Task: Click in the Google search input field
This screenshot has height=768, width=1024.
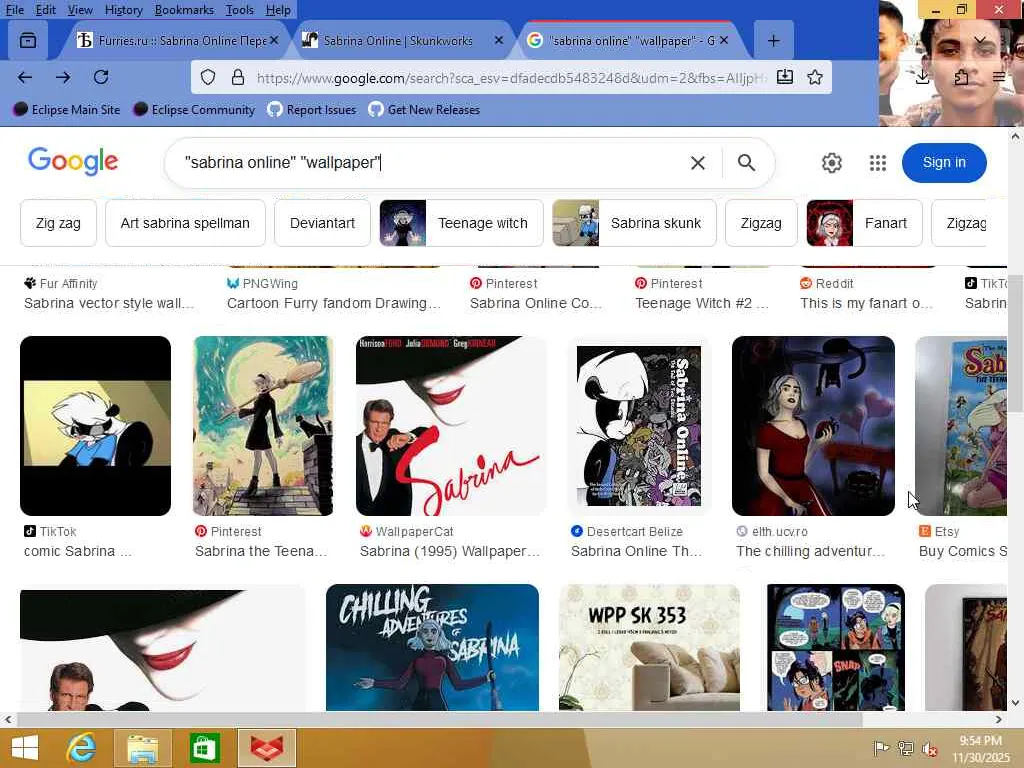Action: coord(431,163)
